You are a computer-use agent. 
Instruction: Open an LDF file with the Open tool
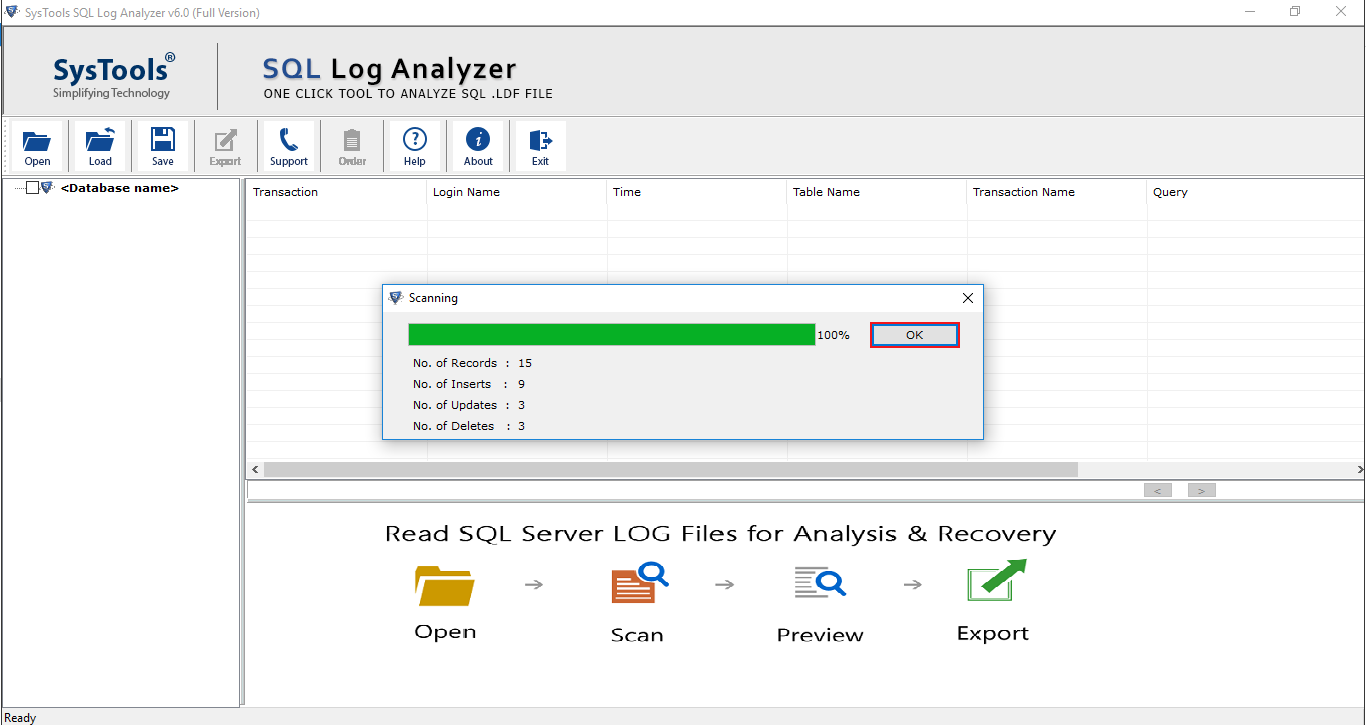coord(37,146)
